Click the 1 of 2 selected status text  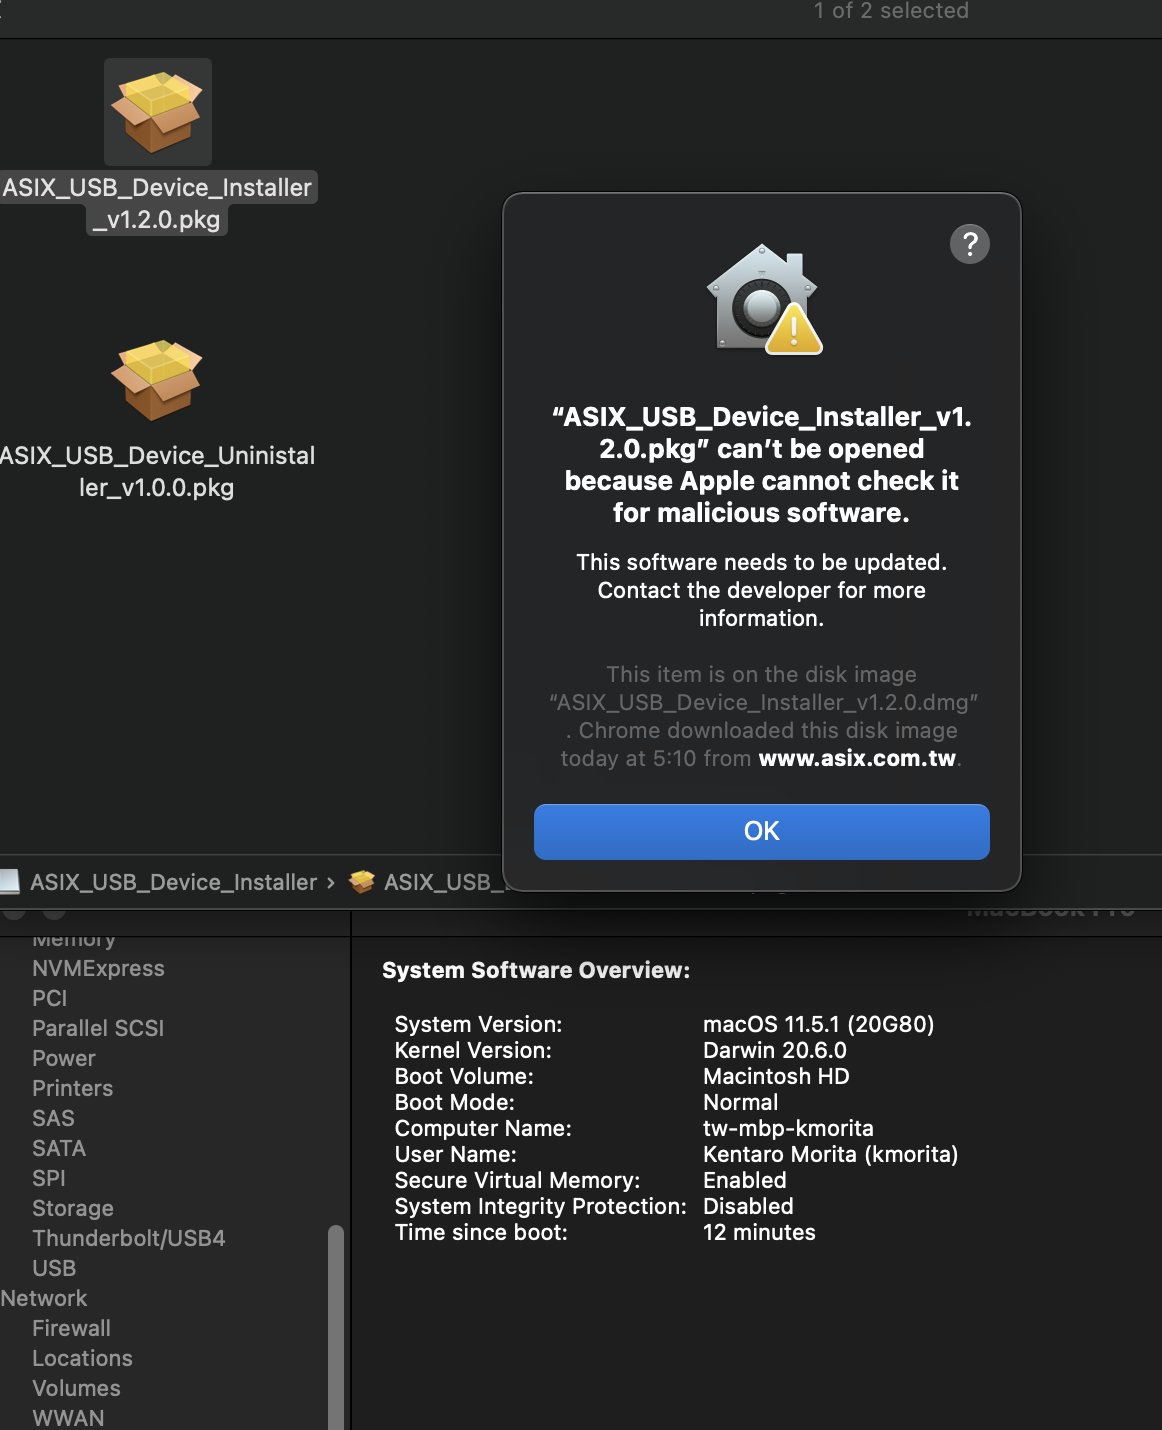(x=891, y=11)
